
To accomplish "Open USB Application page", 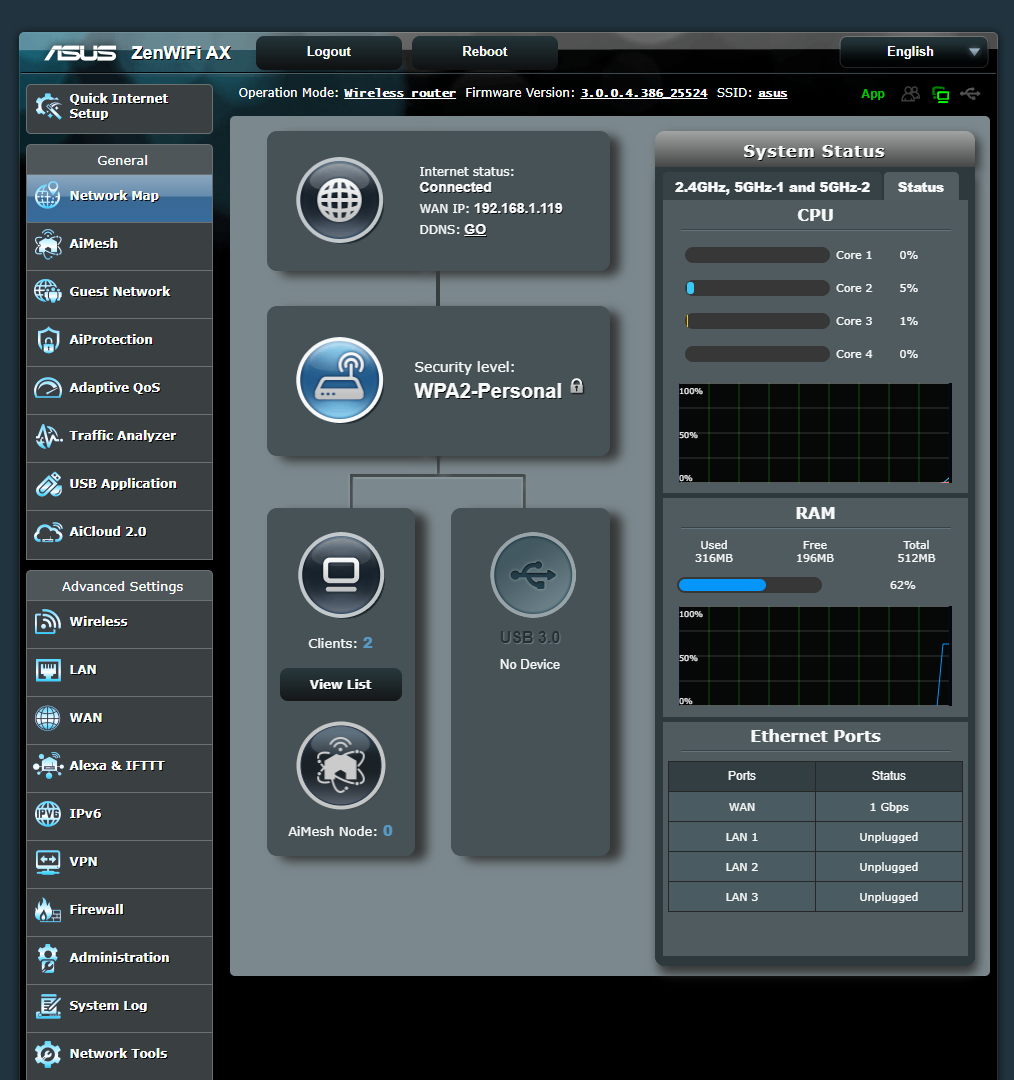I will click(119, 484).
